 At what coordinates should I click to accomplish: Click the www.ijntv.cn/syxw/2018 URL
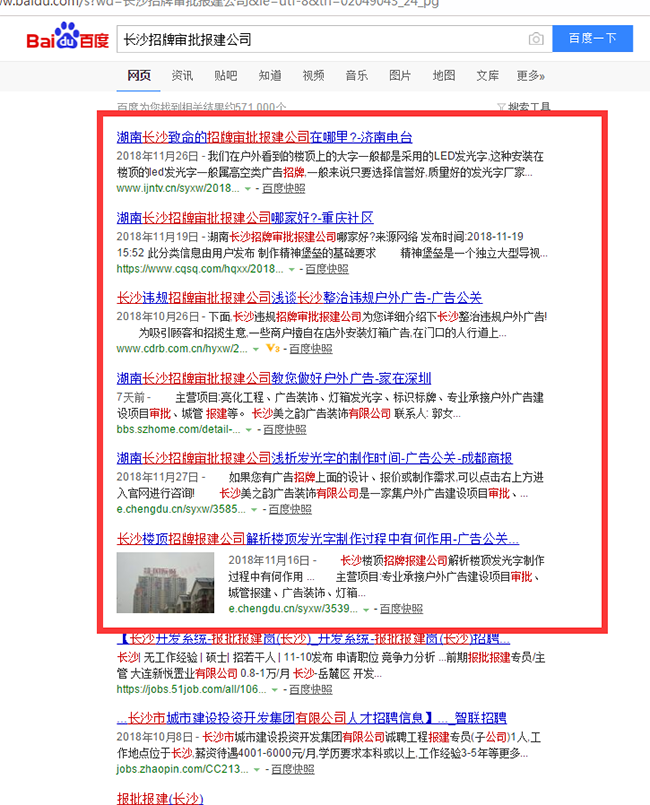tap(178, 188)
